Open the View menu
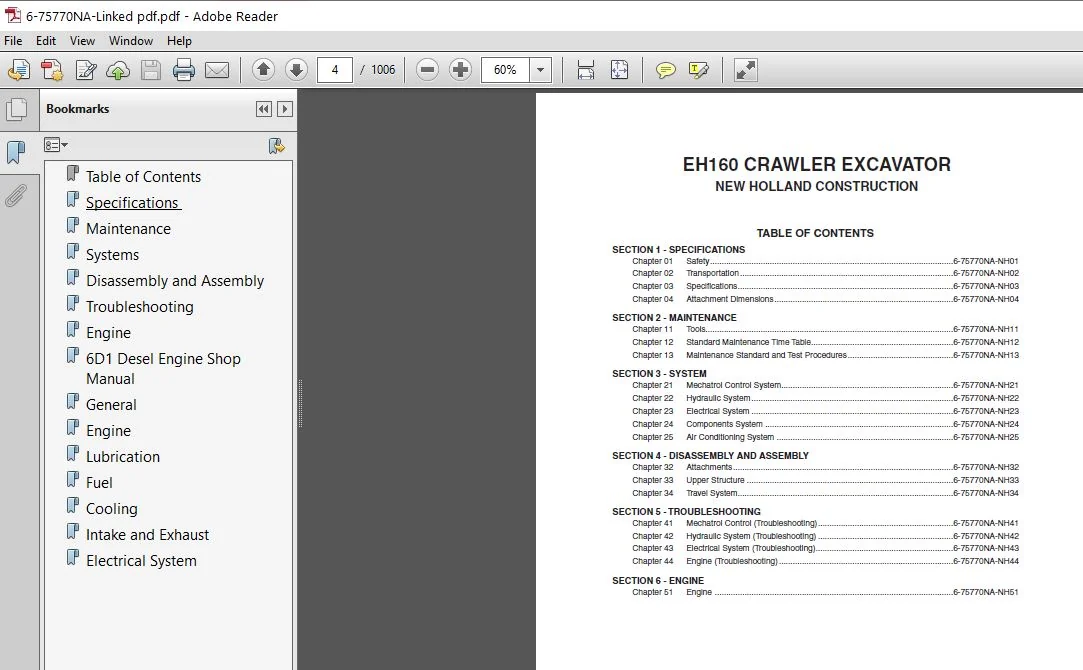Image resolution: width=1083 pixels, height=670 pixels. coord(82,41)
